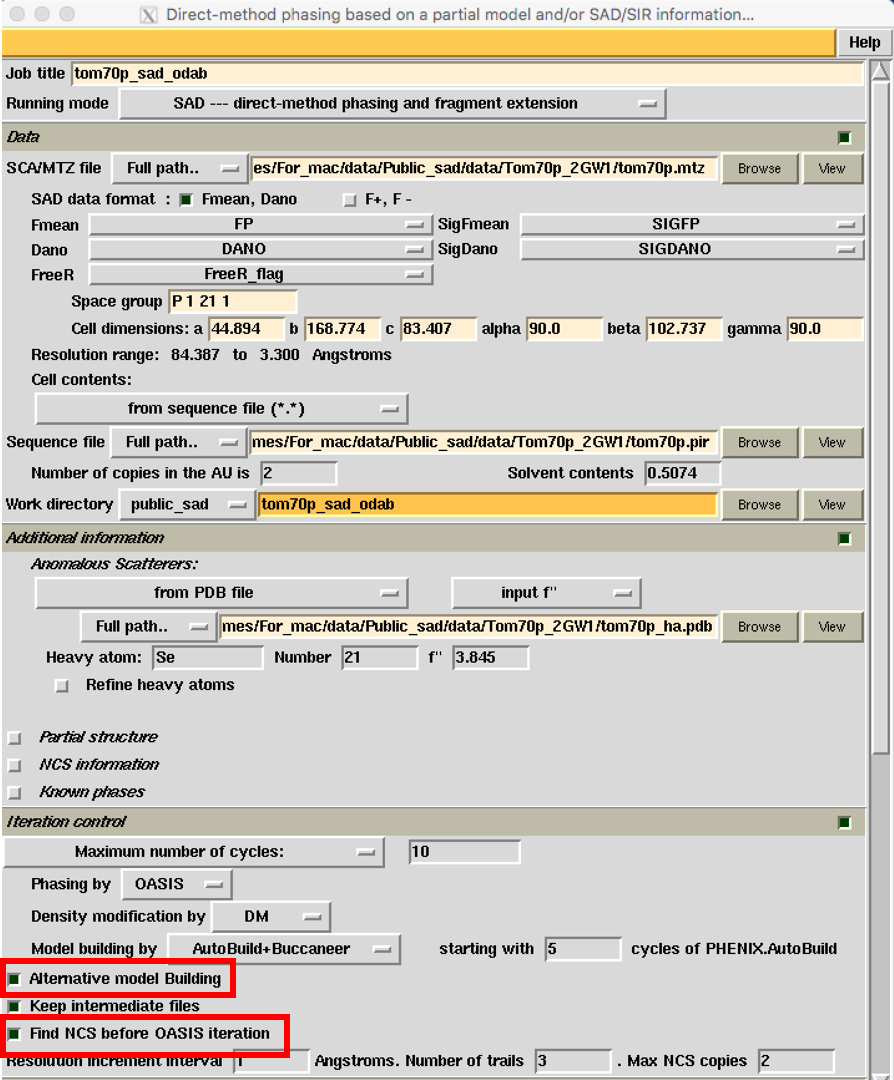Open the Phasing by OASIS dropdown
The width and height of the screenshot is (894, 1080).
click(176, 885)
